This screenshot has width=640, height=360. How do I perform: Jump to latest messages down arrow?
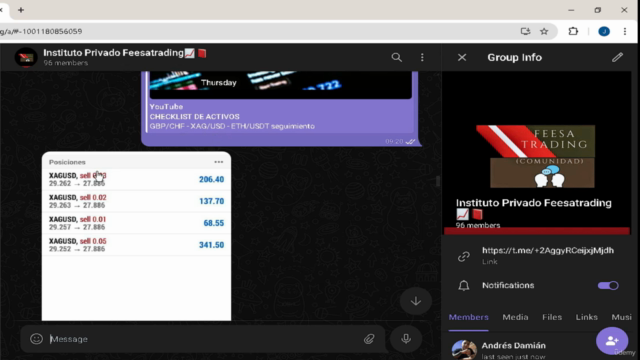pos(416,301)
